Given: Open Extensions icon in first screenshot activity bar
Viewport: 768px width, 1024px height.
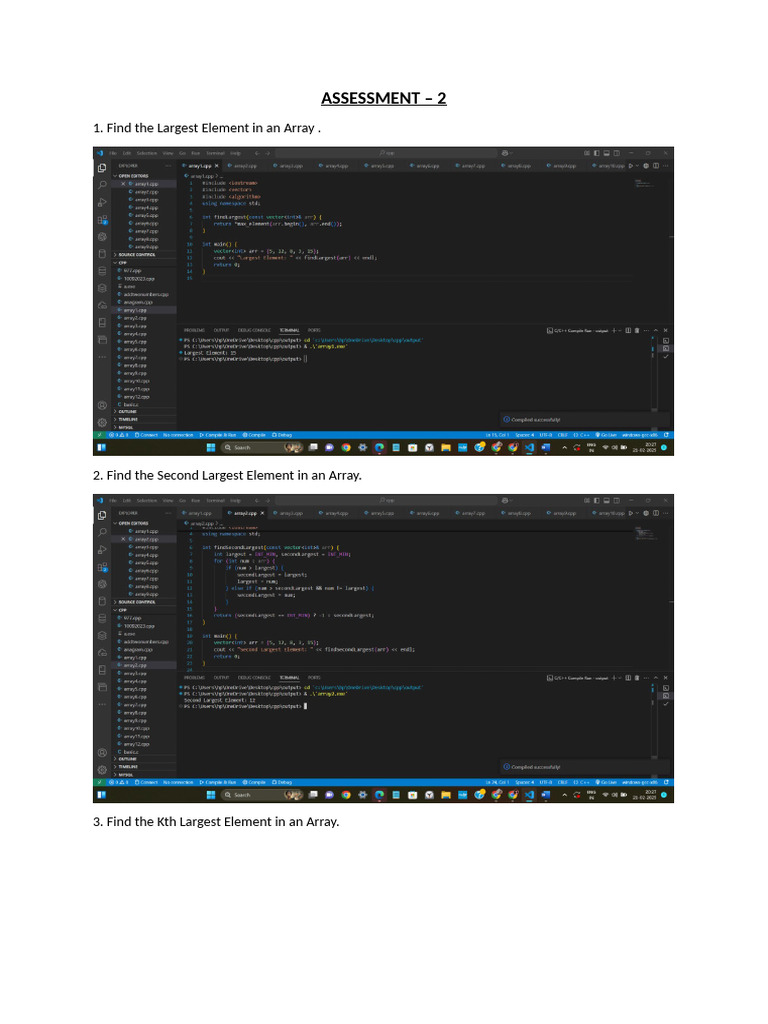Looking at the screenshot, I should tap(102, 220).
